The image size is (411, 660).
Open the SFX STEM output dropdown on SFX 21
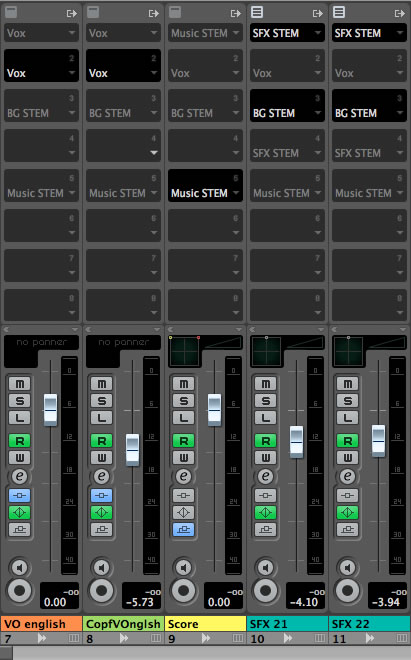click(x=287, y=33)
